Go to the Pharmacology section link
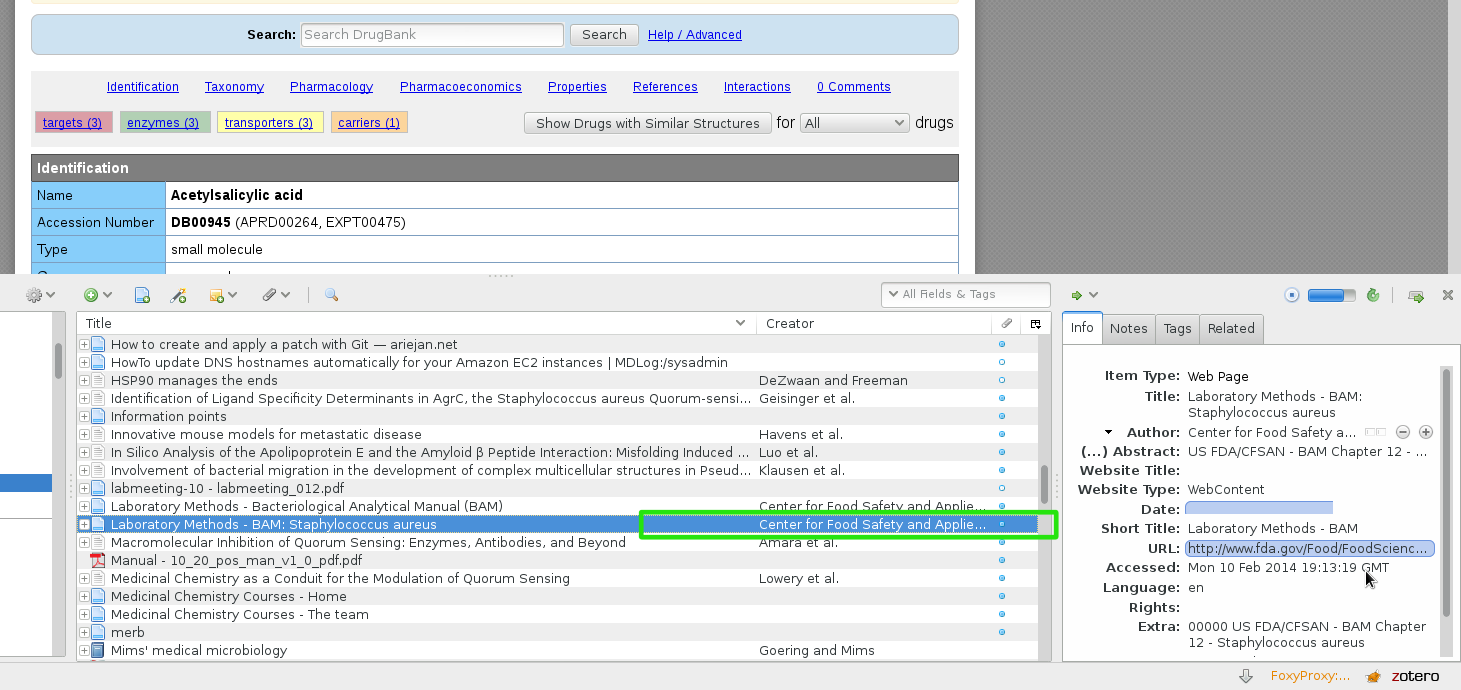The height and width of the screenshot is (690, 1461). pyautogui.click(x=331, y=87)
